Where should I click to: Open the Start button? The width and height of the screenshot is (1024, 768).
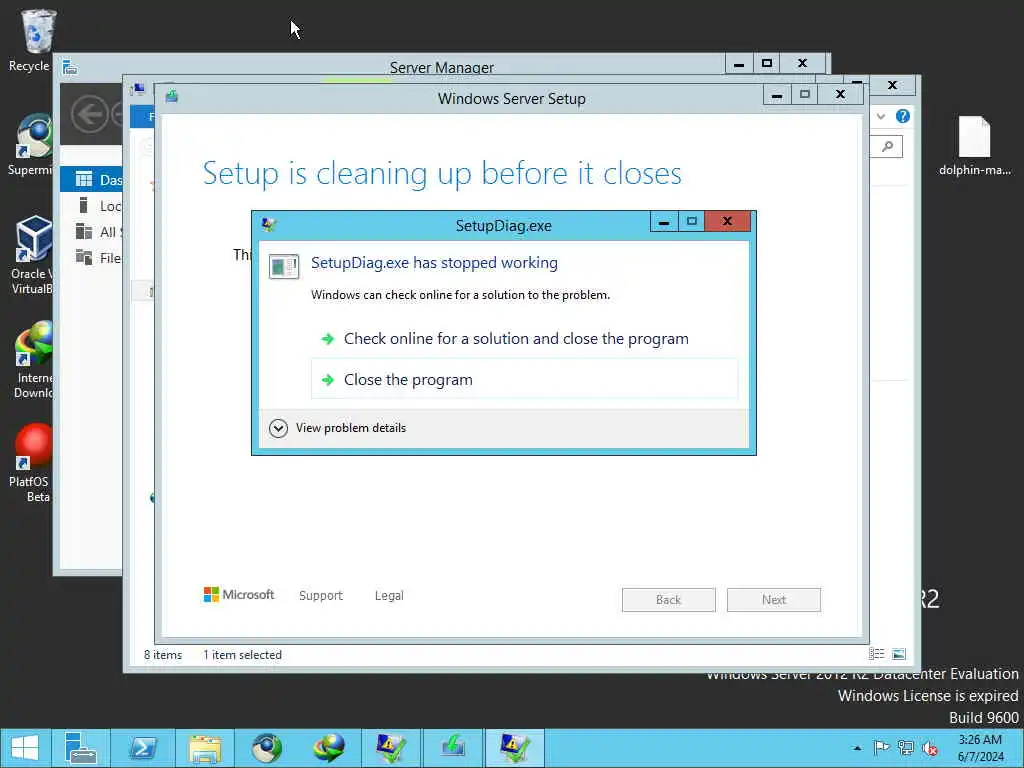[25, 748]
